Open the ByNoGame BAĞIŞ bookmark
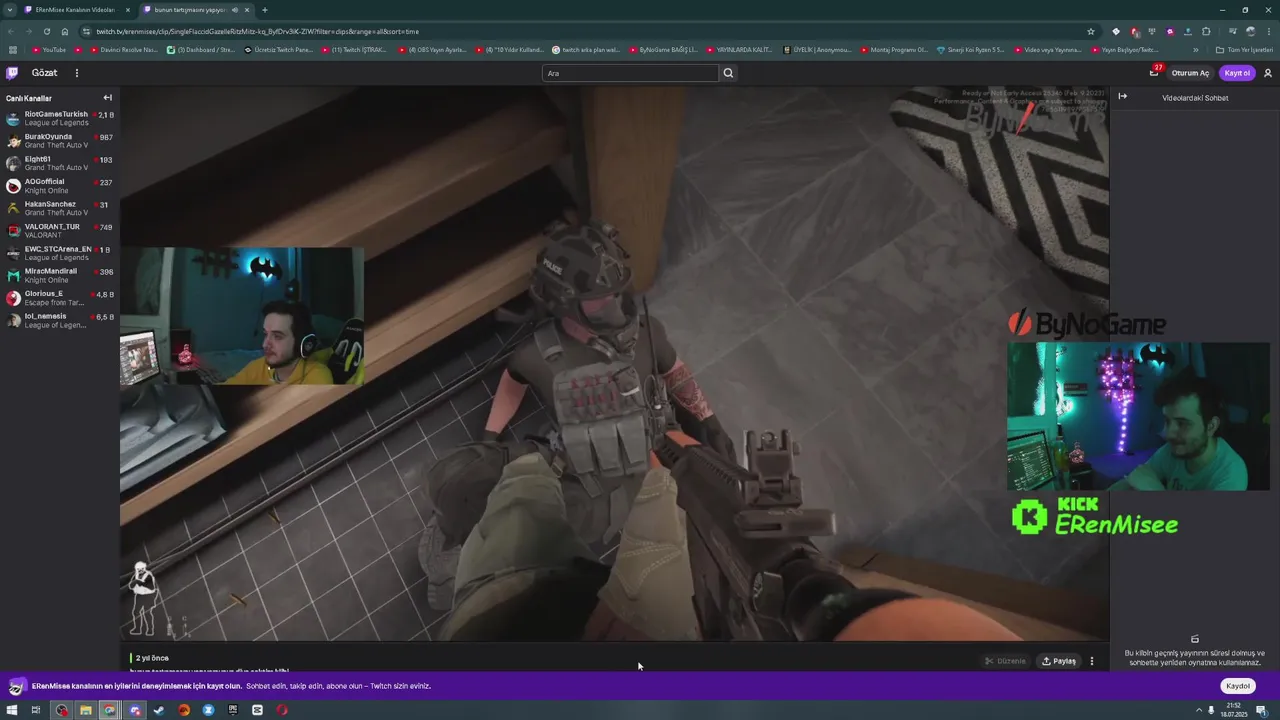1280x720 pixels. tap(663, 49)
